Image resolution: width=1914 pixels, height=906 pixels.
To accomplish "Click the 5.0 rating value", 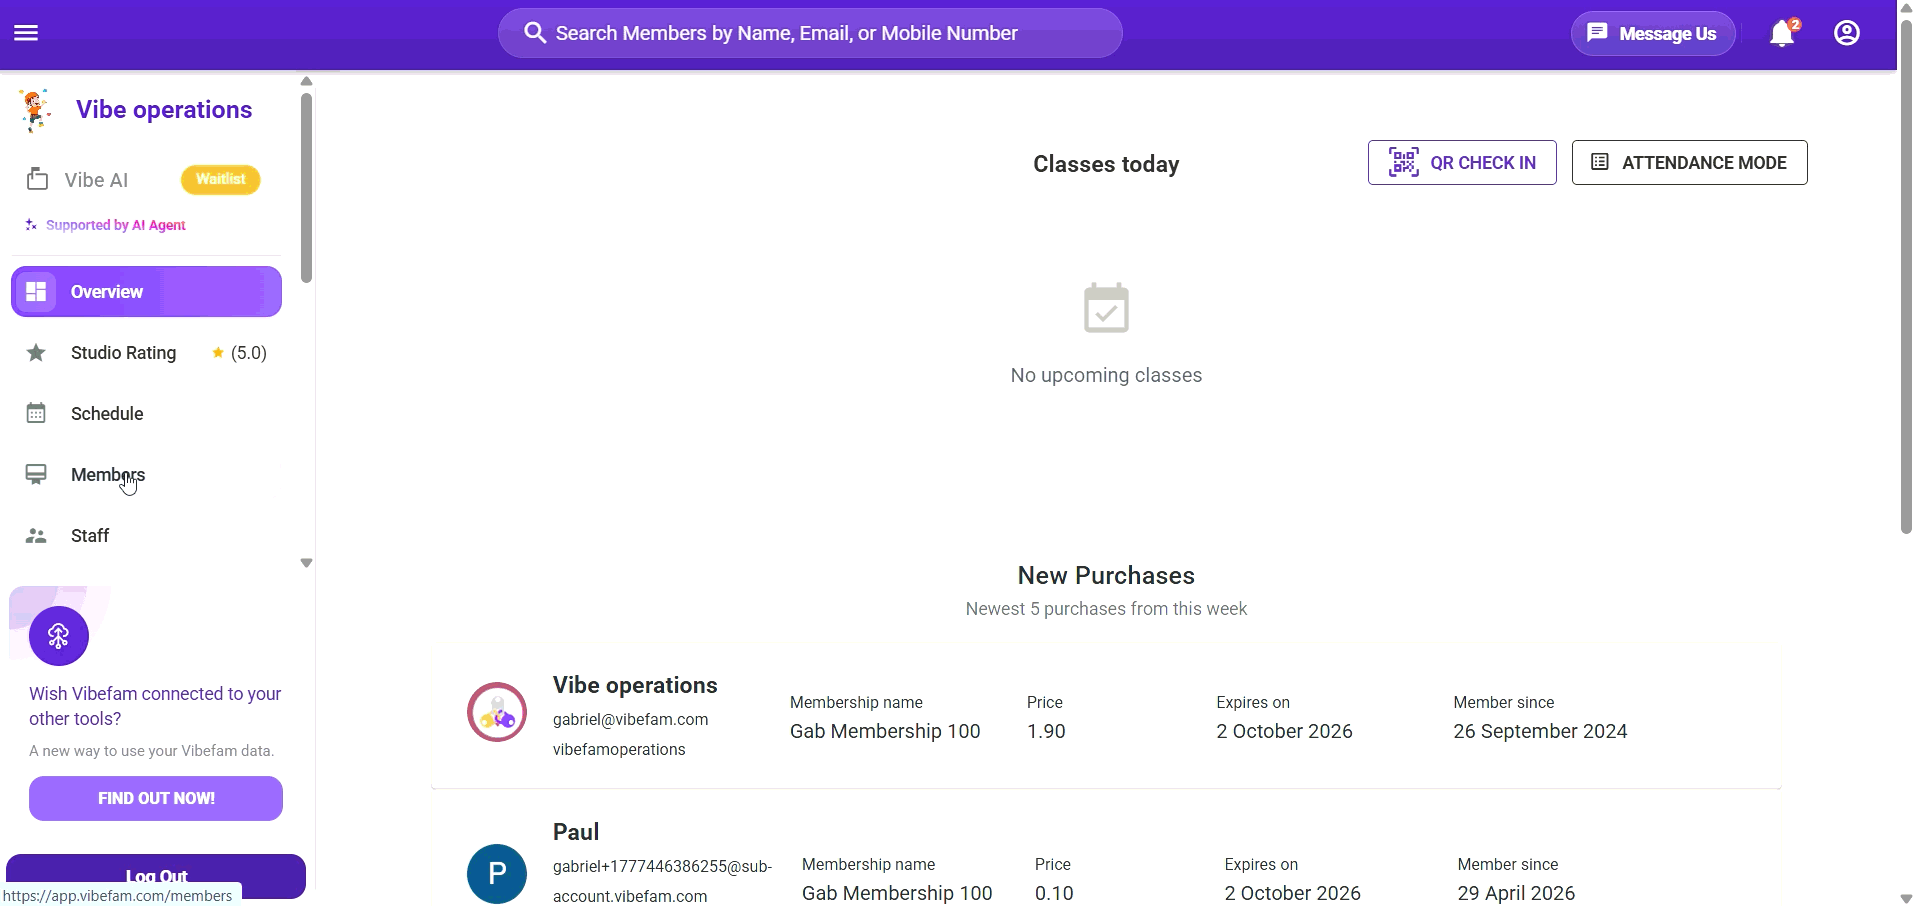I will pos(249,353).
